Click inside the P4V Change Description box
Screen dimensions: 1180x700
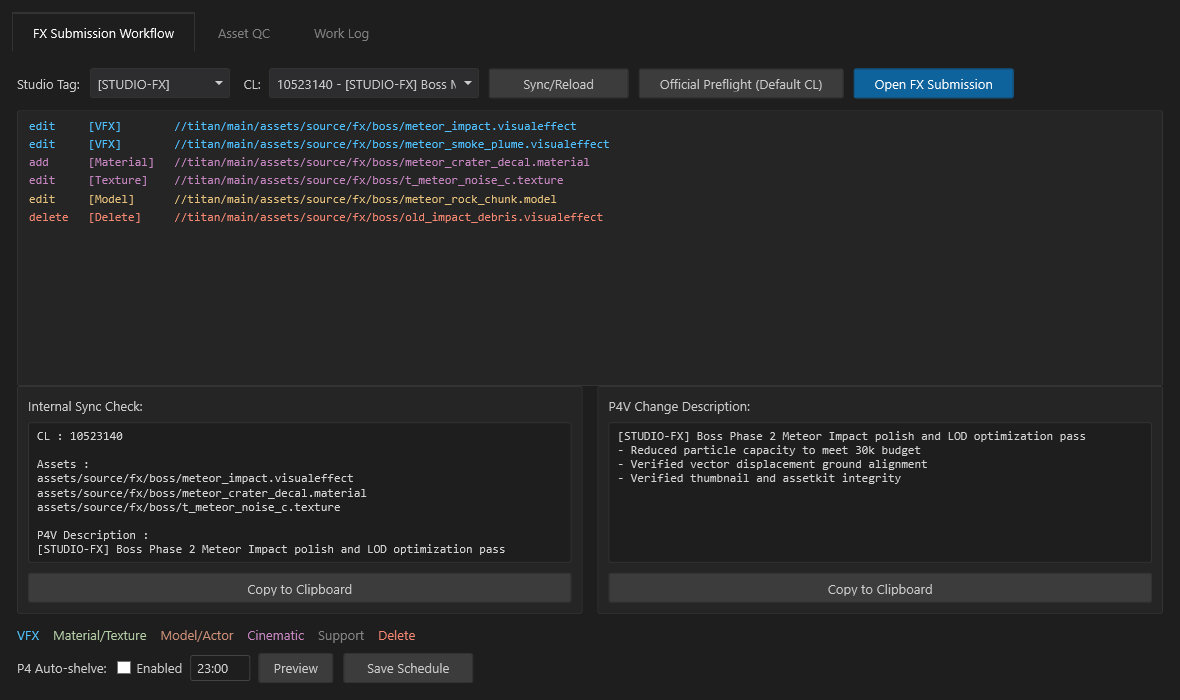tap(880, 492)
